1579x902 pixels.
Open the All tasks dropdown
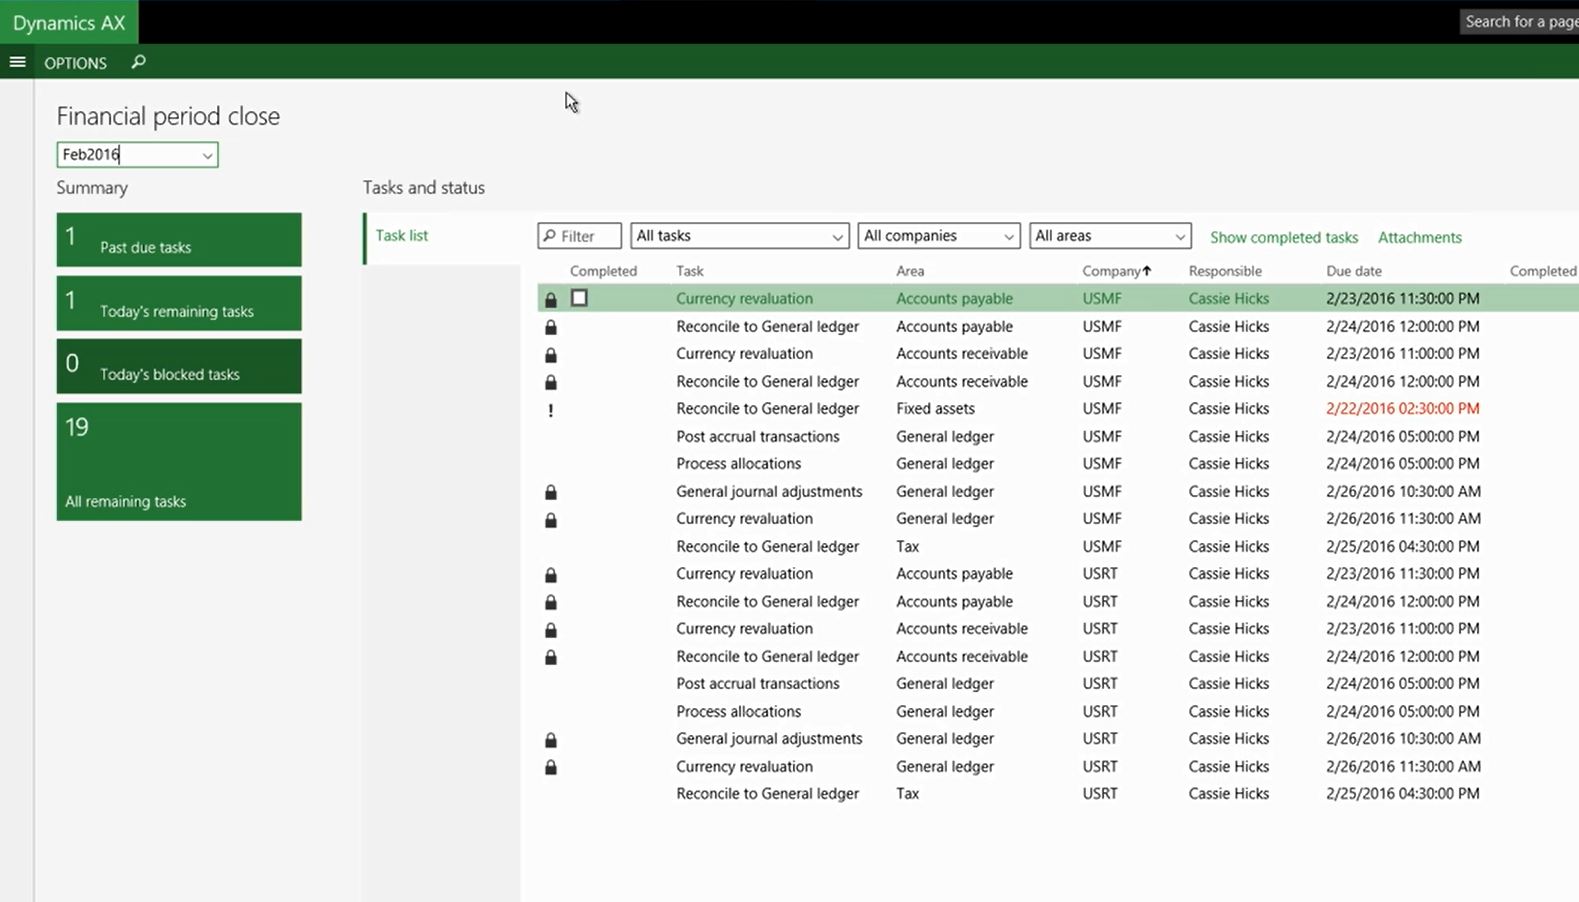click(x=738, y=236)
